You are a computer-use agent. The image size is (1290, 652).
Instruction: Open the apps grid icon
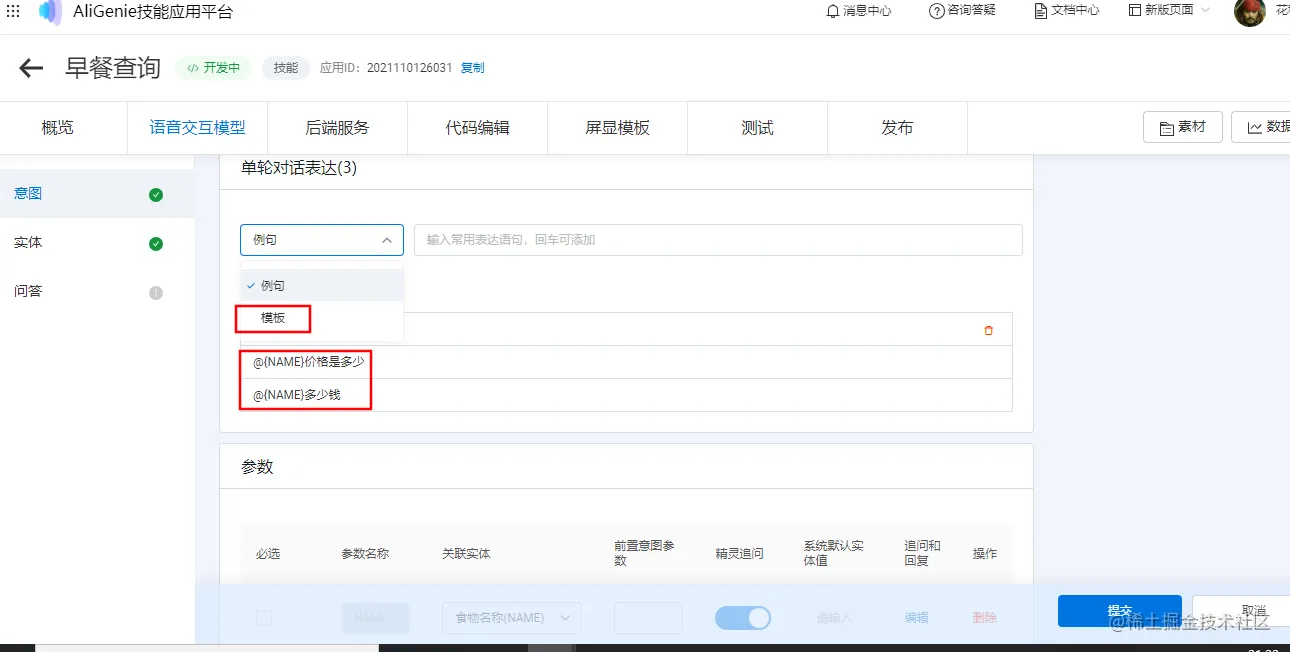(x=13, y=11)
